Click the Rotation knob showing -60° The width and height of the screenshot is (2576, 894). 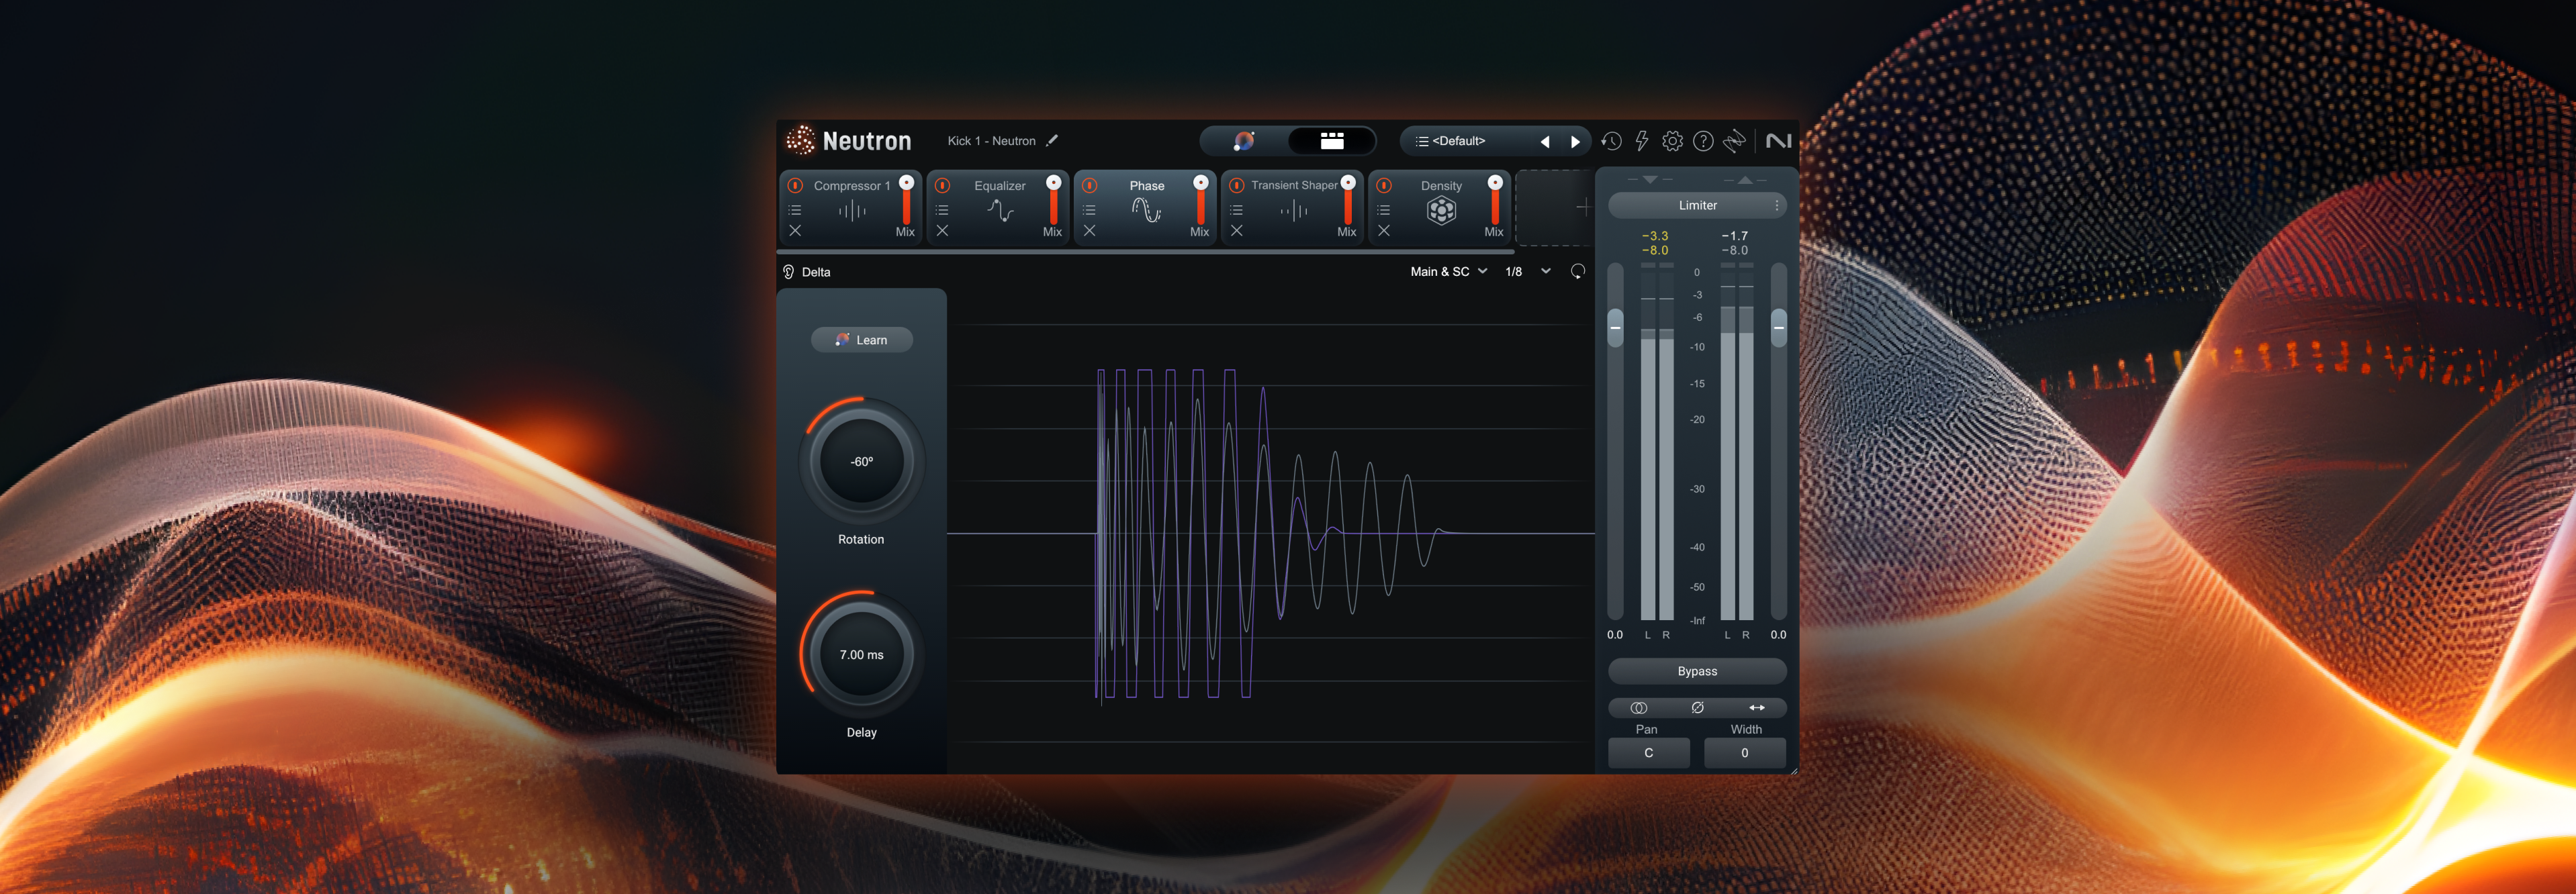pyautogui.click(x=861, y=461)
